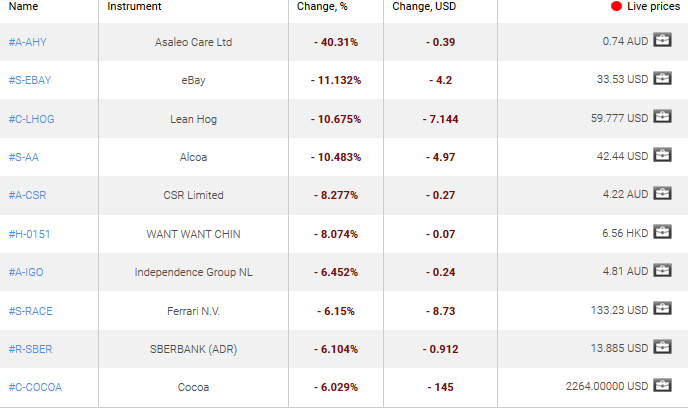The image size is (688, 408).
Task: Click the briefcase icon for Asaleo Care
Action: 662,41
